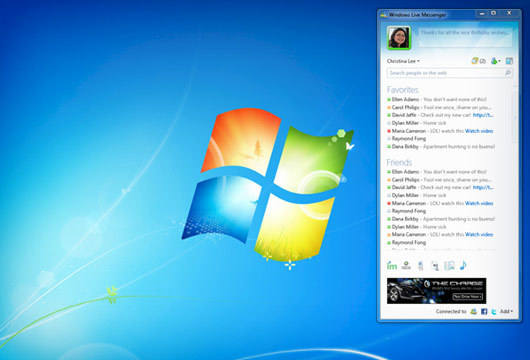Click the blue music note icon

point(463,265)
